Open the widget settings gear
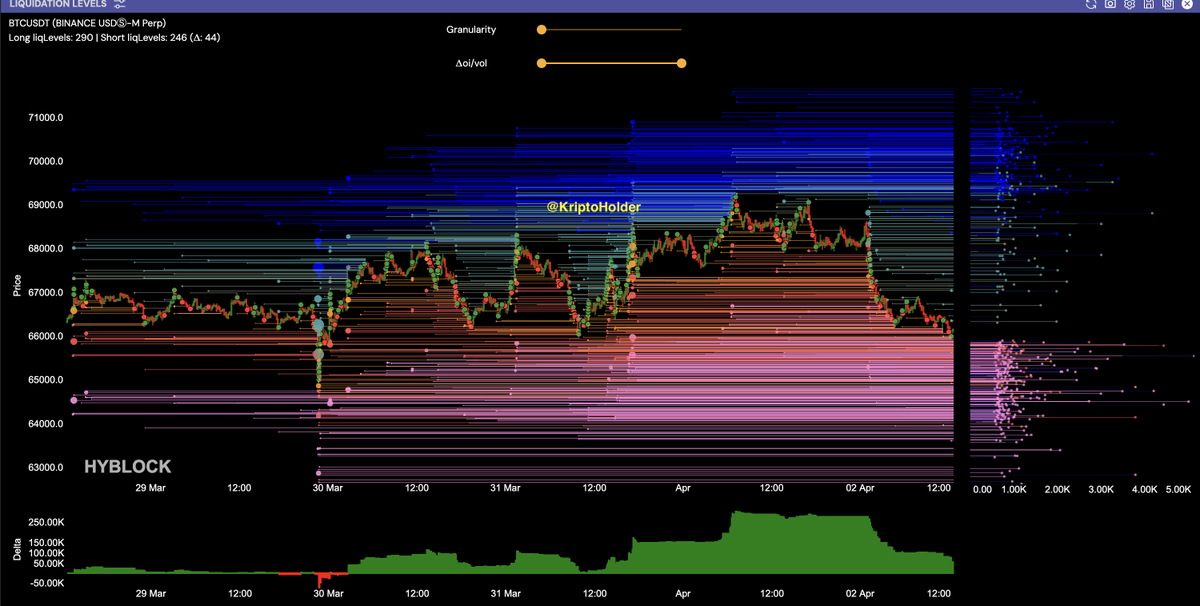 1129,4
